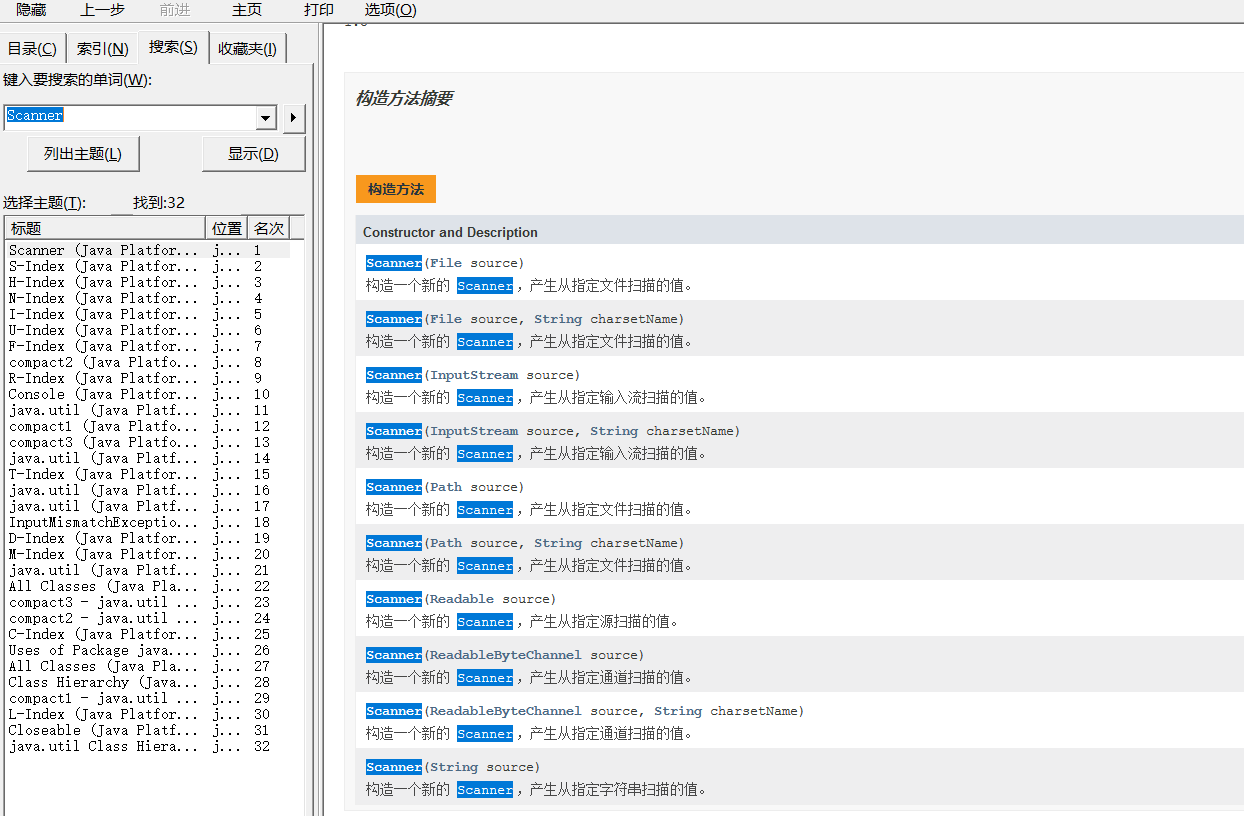Image resolution: width=1244 pixels, height=816 pixels.
Task: Switch to the 索引(N) tab
Action: pos(103,49)
